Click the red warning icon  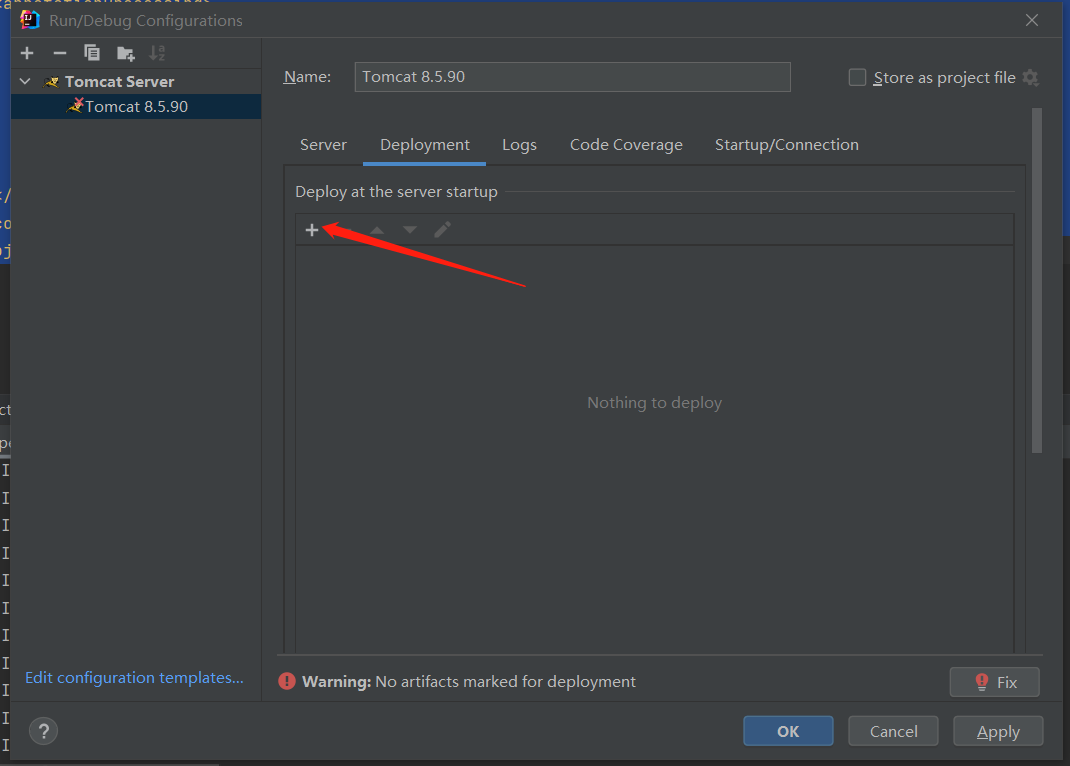click(x=287, y=681)
